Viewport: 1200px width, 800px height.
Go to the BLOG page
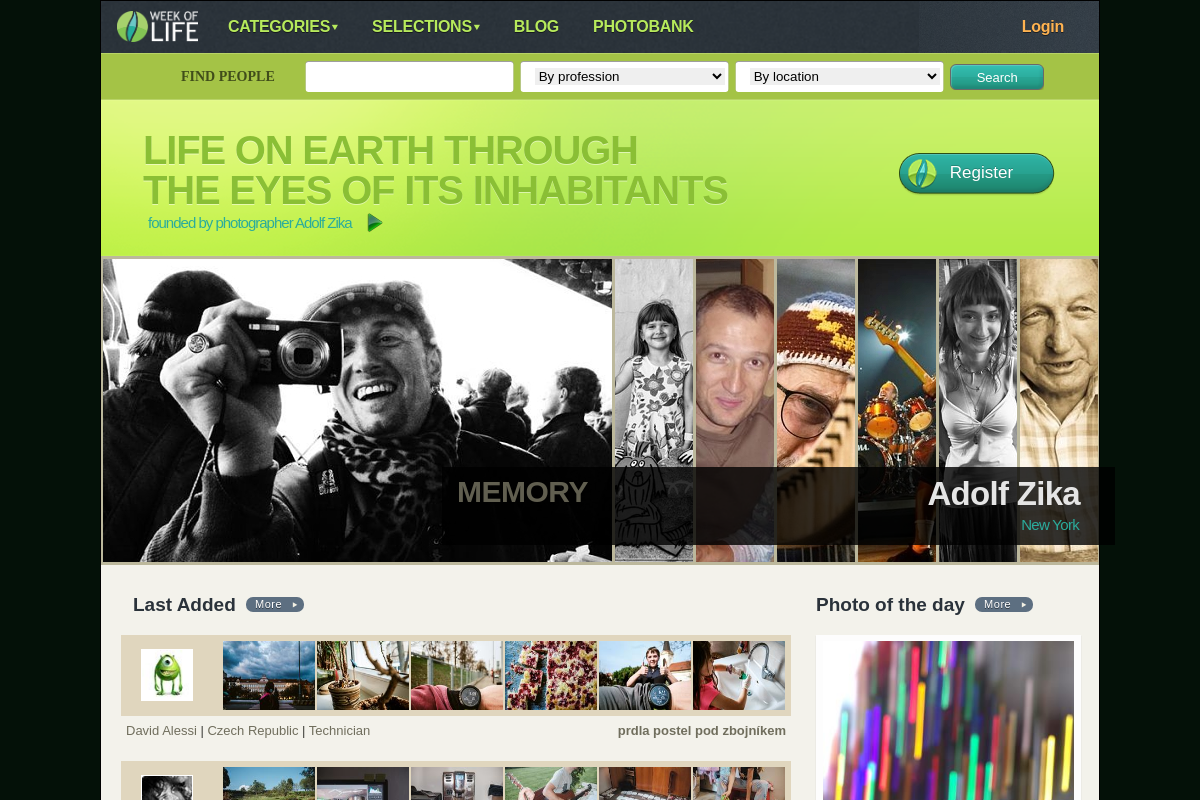click(536, 27)
